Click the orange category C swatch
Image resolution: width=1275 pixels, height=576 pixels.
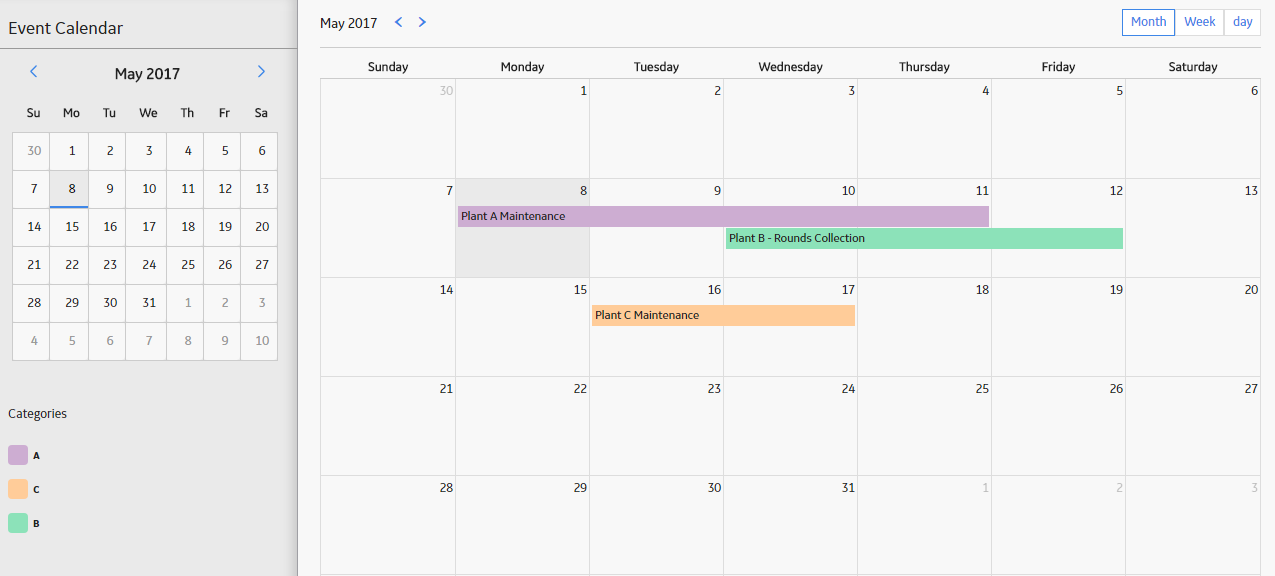point(18,489)
